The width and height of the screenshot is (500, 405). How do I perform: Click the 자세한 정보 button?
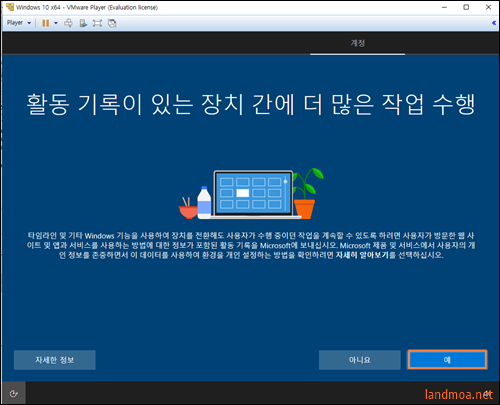pos(55,360)
